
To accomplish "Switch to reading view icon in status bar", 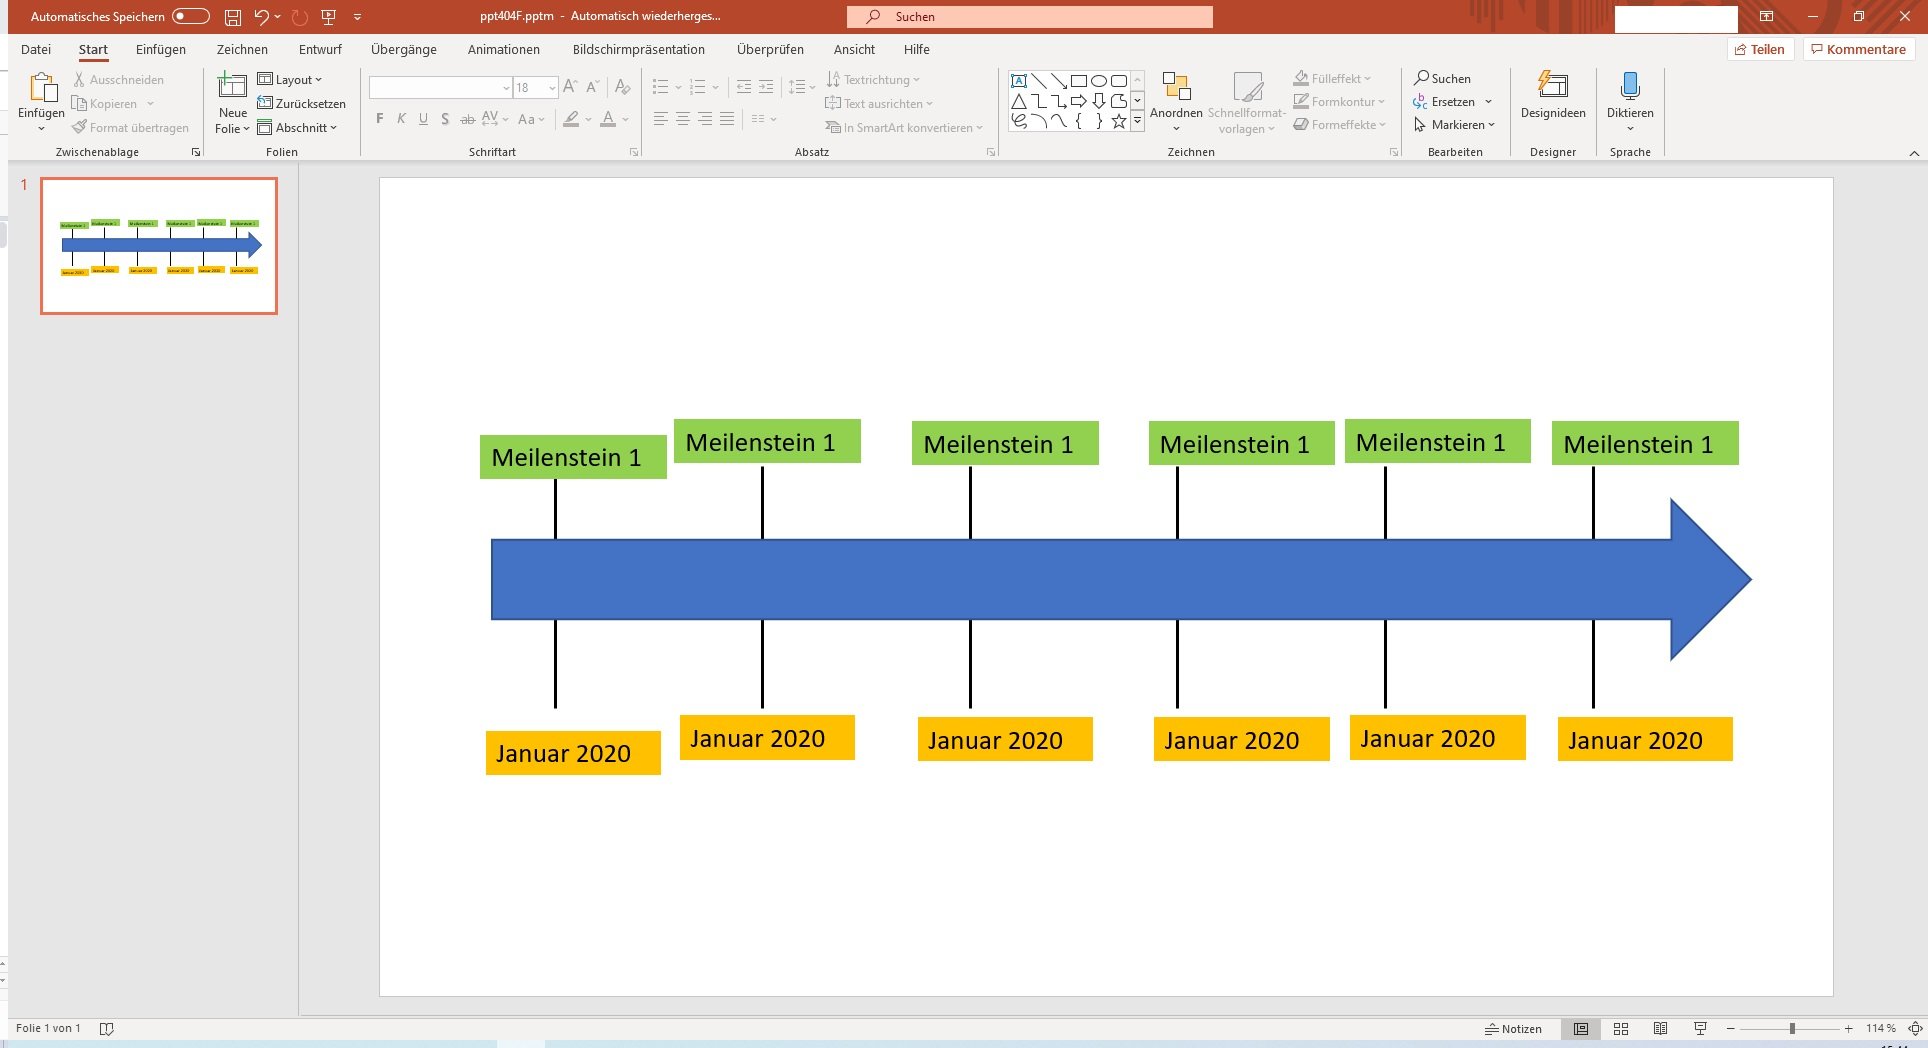I will (x=1660, y=1028).
